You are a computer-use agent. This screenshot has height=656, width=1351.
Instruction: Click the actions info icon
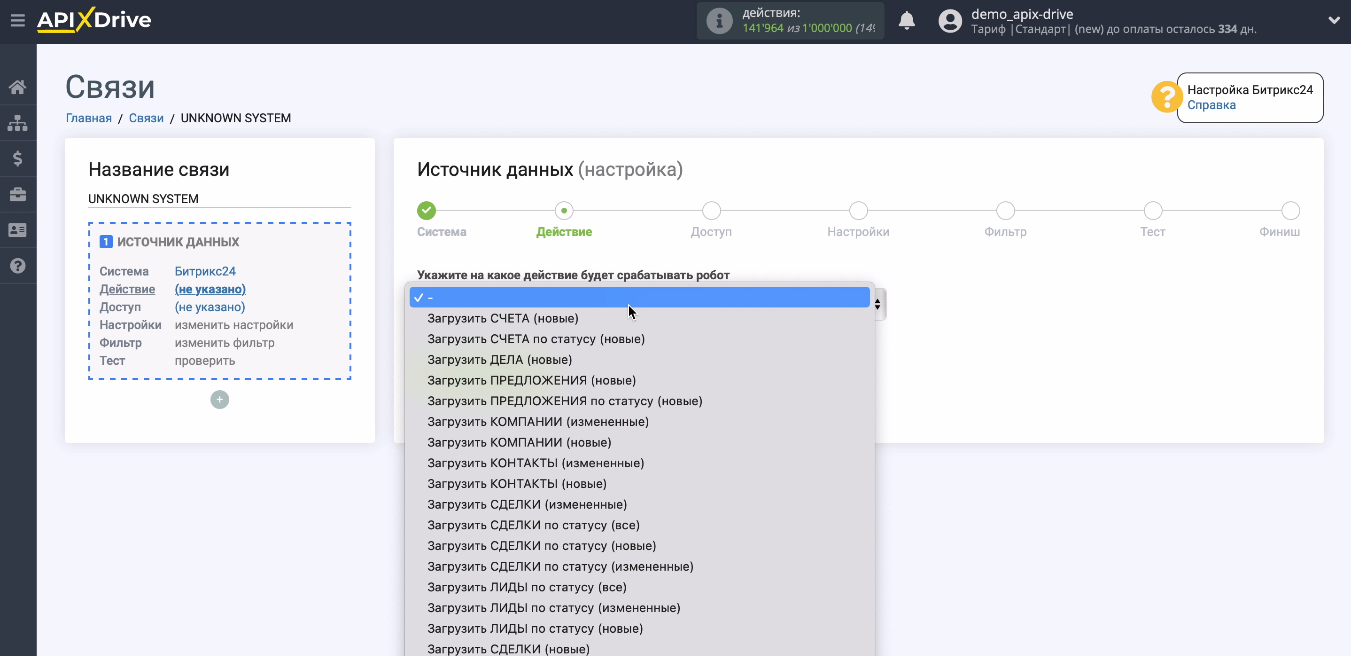pyautogui.click(x=719, y=21)
